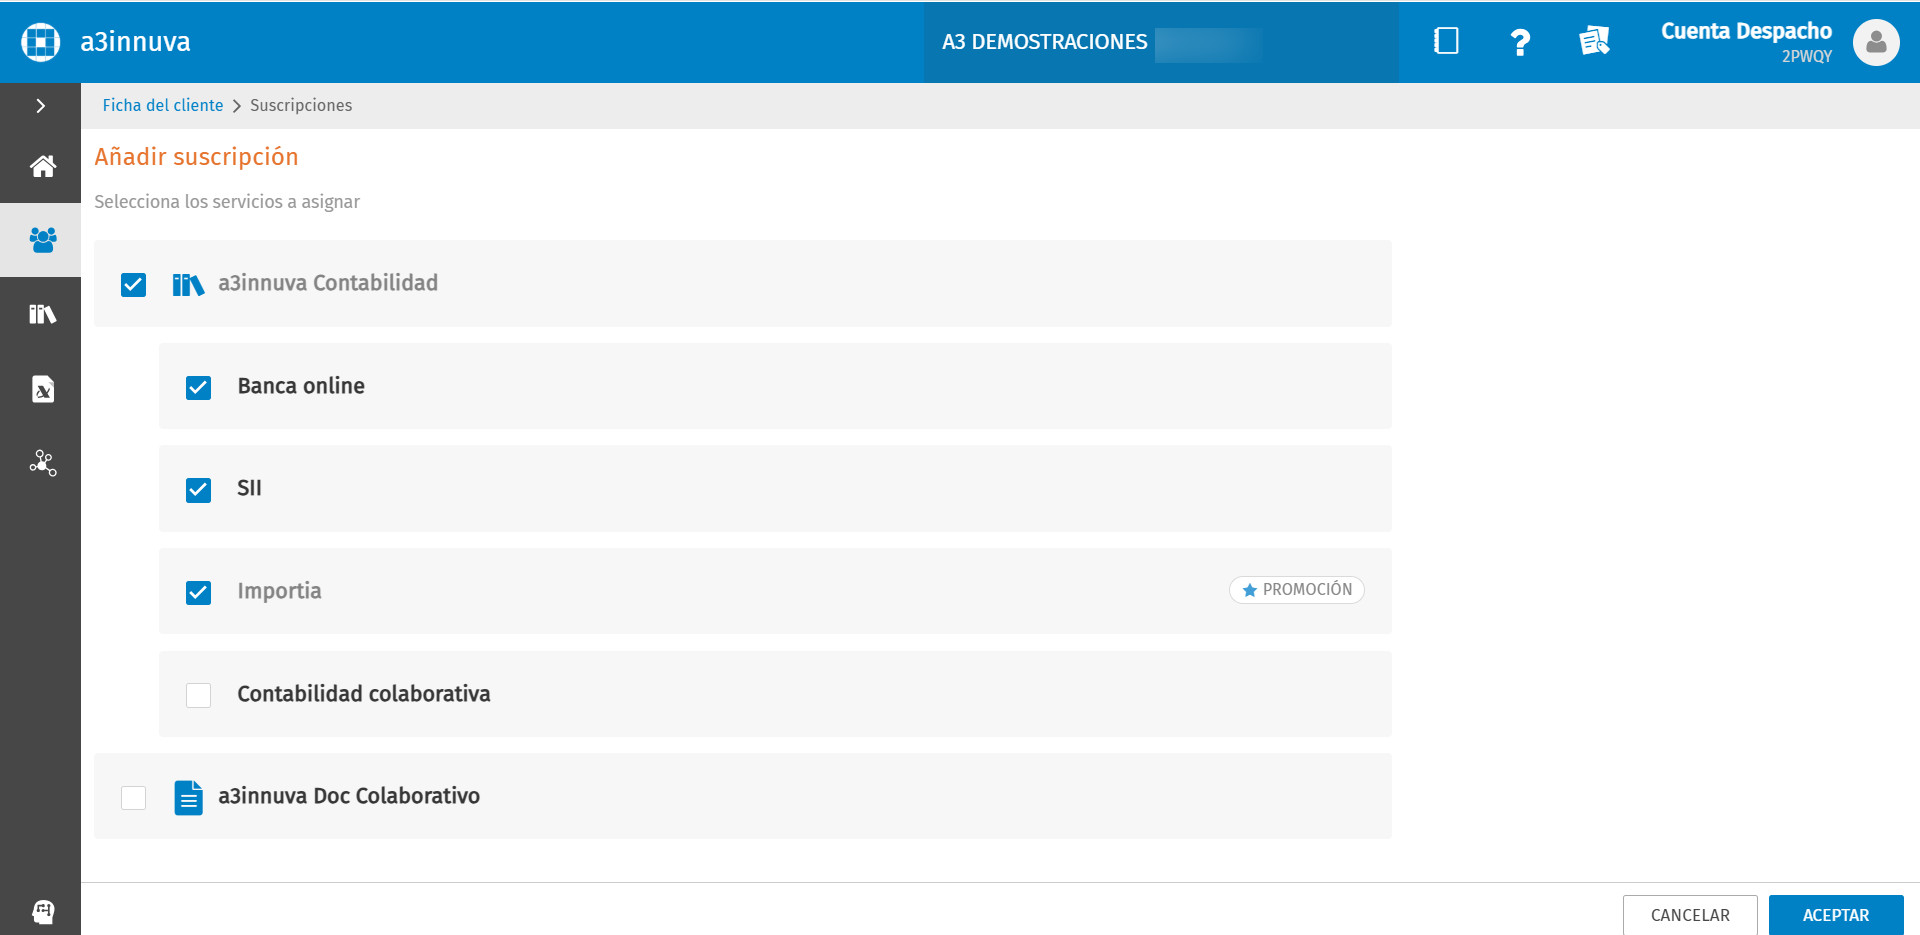1920x935 pixels.
Task: Click the a3innuva Doc Colaborativo label
Action: pos(349,796)
